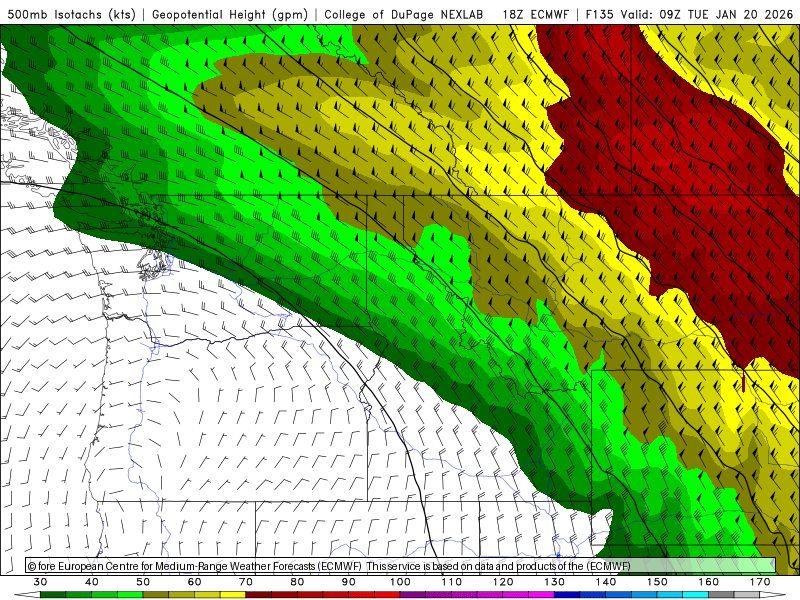
Task: Click the '18Z ECMWF' model run text
Action: tap(535, 15)
